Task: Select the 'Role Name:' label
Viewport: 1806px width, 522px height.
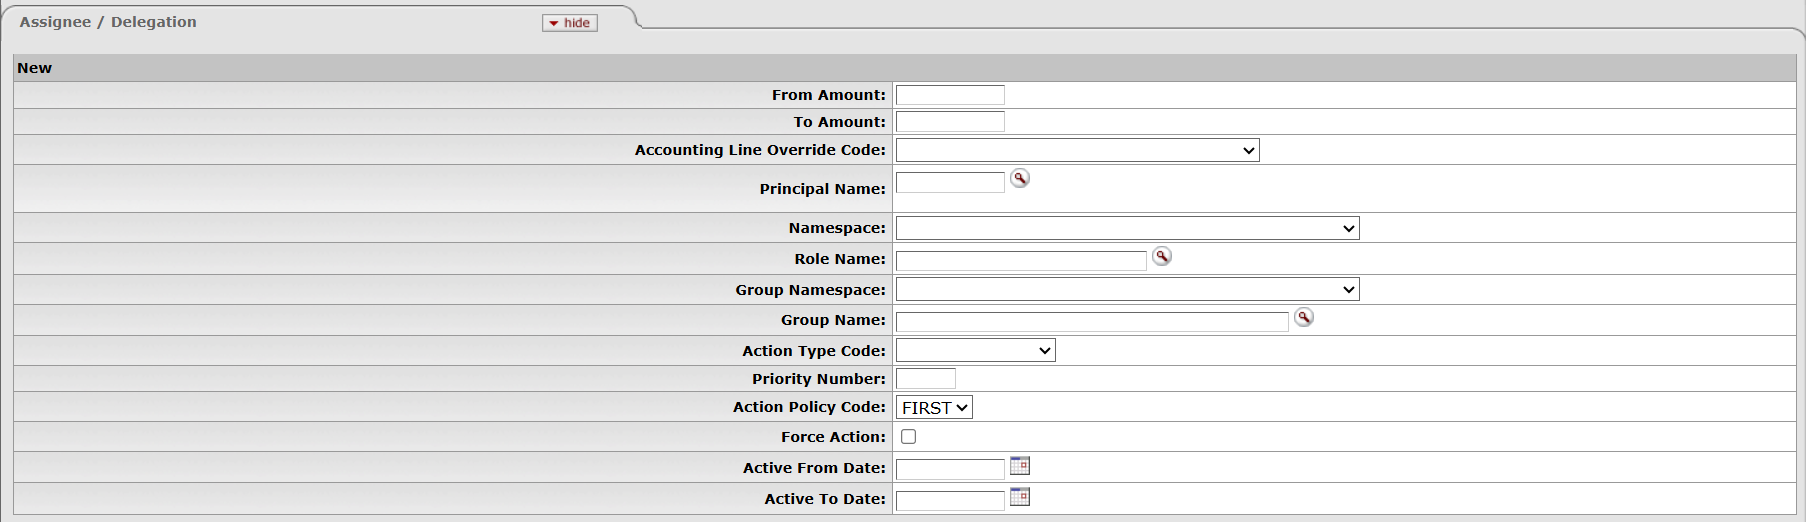Action: (x=840, y=259)
